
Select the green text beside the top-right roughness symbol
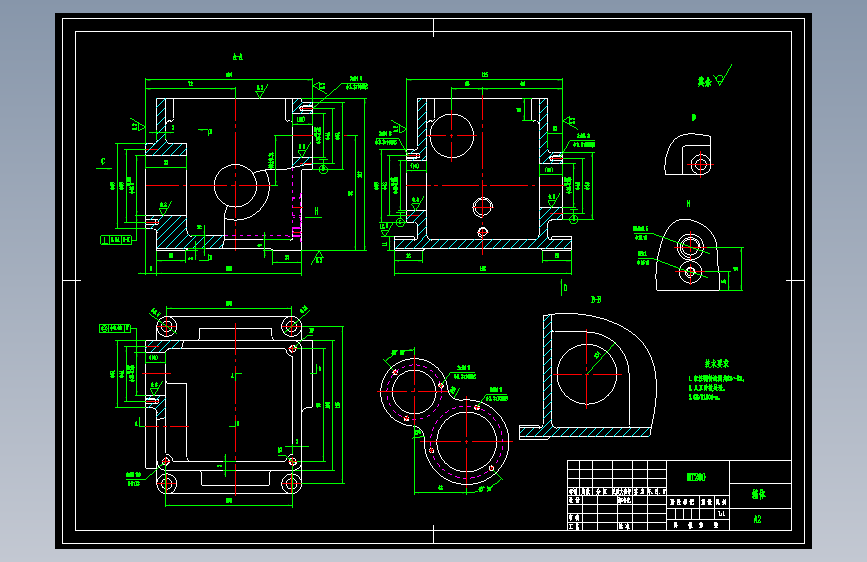click(704, 82)
